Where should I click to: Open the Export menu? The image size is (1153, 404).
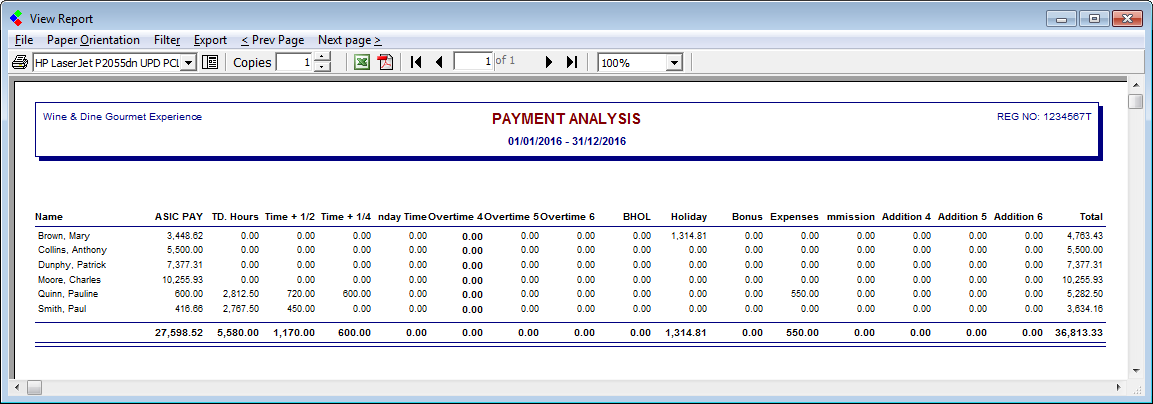(210, 40)
